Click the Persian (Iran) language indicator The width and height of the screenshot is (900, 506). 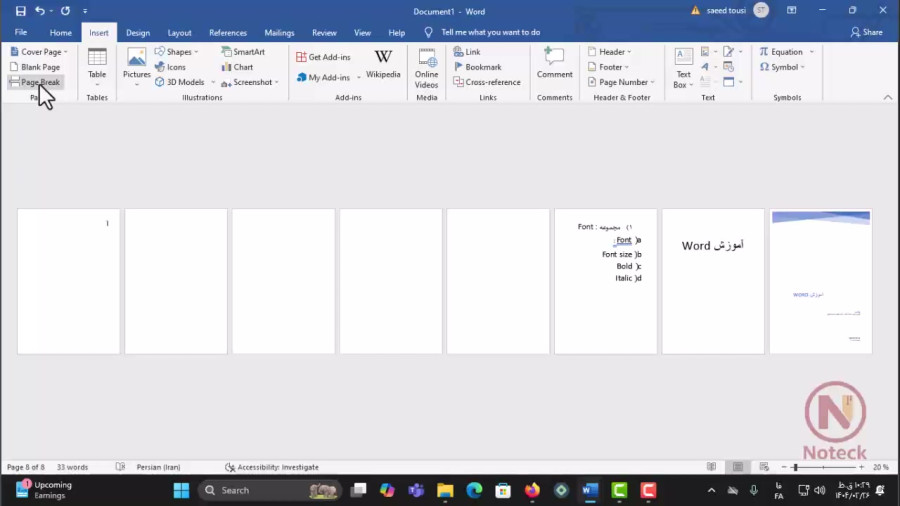[158, 467]
